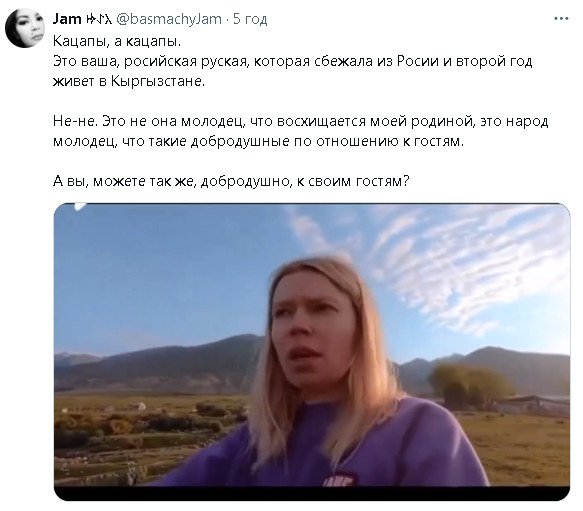Click the display name Jam
The image size is (583, 511).
coord(67,19)
